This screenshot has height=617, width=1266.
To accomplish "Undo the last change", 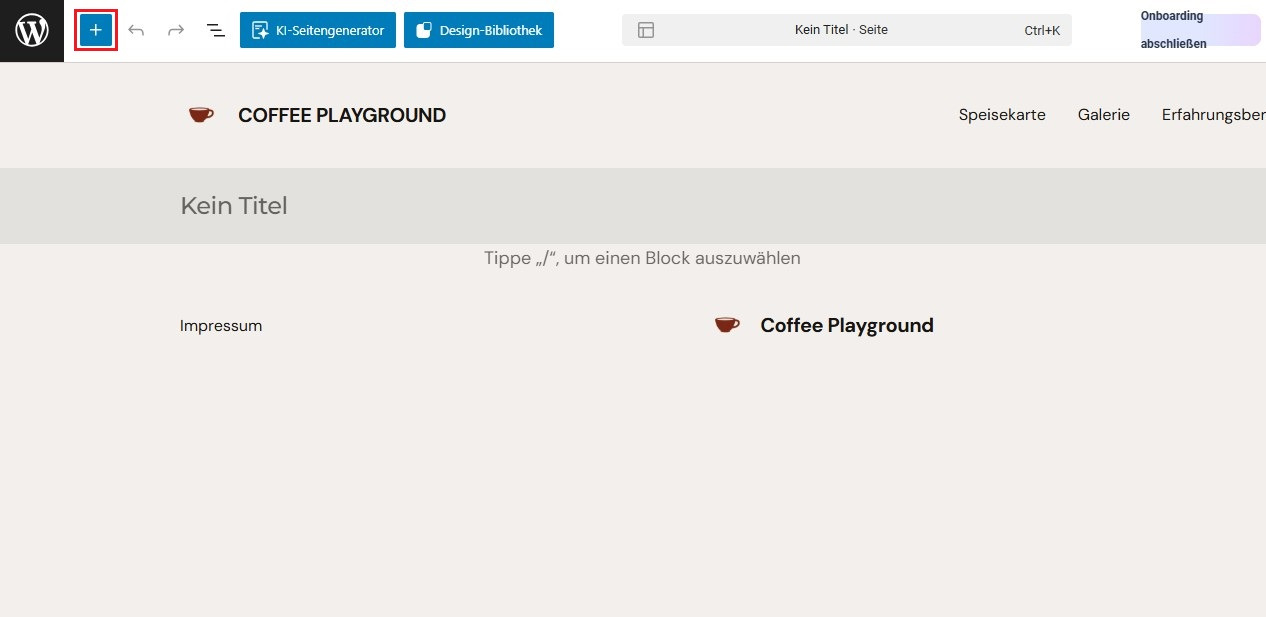I will [x=136, y=30].
